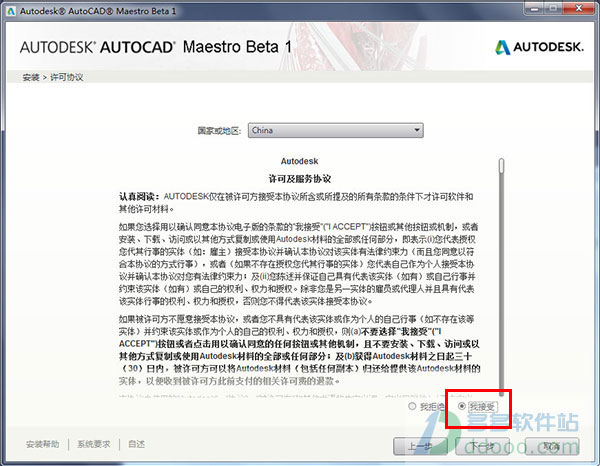600x466 pixels.
Task: Click the license agreement scrollbar thumb
Action: tap(502, 166)
